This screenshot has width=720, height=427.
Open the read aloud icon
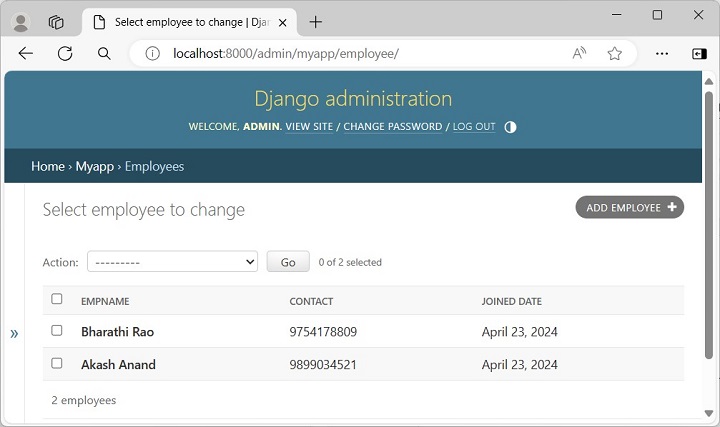pyautogui.click(x=579, y=54)
